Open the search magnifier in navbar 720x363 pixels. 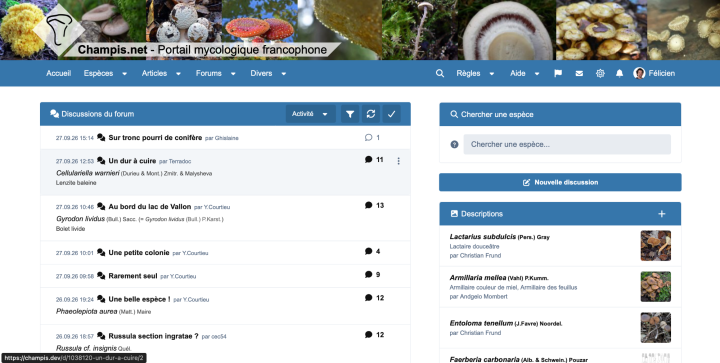pyautogui.click(x=439, y=73)
